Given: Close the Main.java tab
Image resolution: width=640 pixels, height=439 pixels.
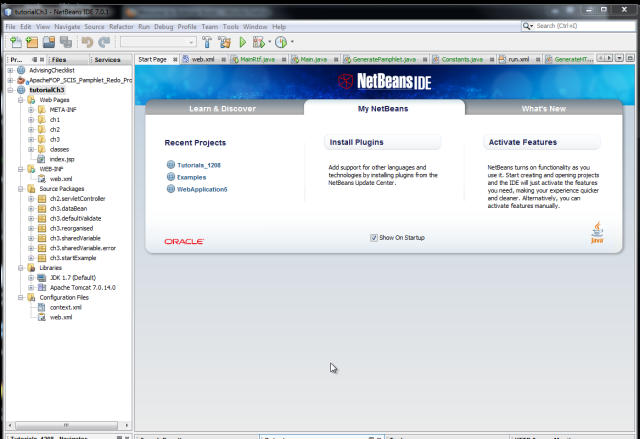Looking at the screenshot, I should tap(336, 60).
